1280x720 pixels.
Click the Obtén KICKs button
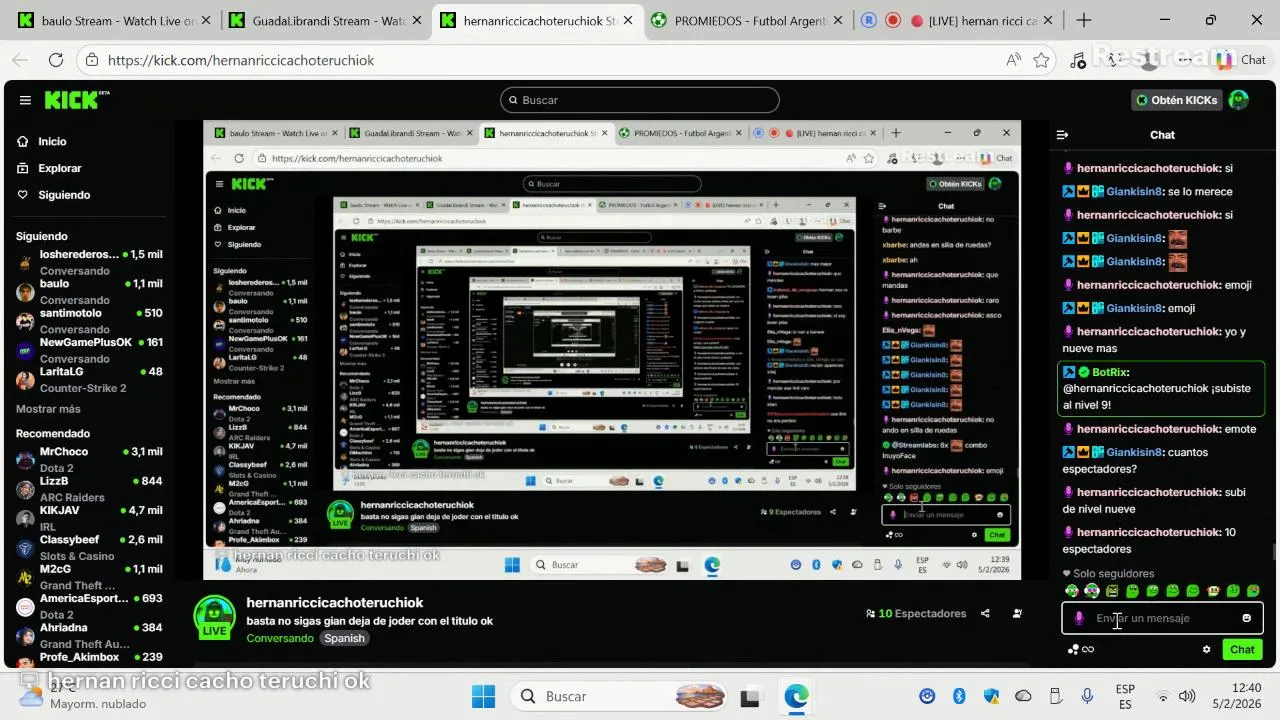tap(1176, 100)
